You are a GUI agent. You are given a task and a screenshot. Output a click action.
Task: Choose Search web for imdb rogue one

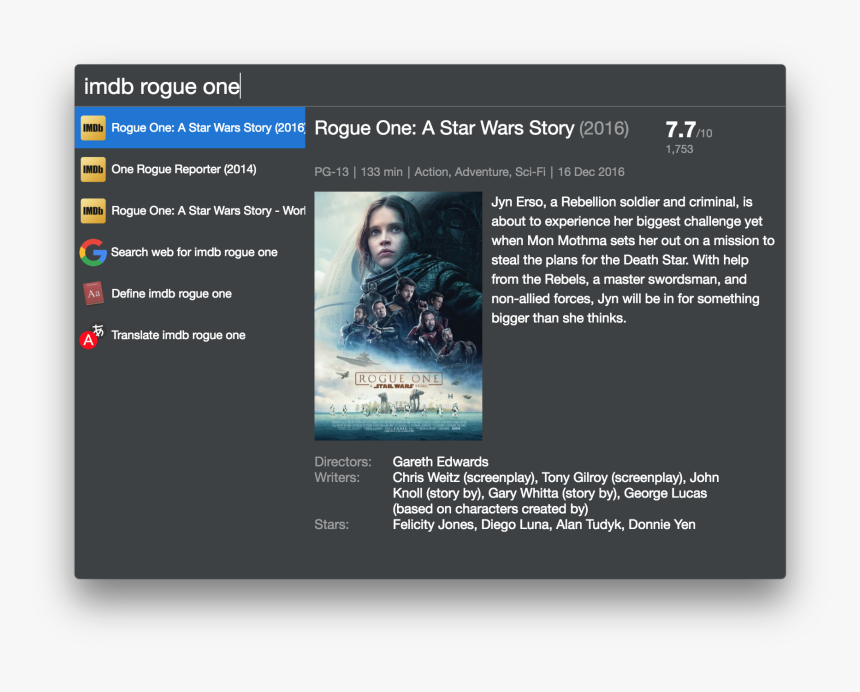point(190,252)
